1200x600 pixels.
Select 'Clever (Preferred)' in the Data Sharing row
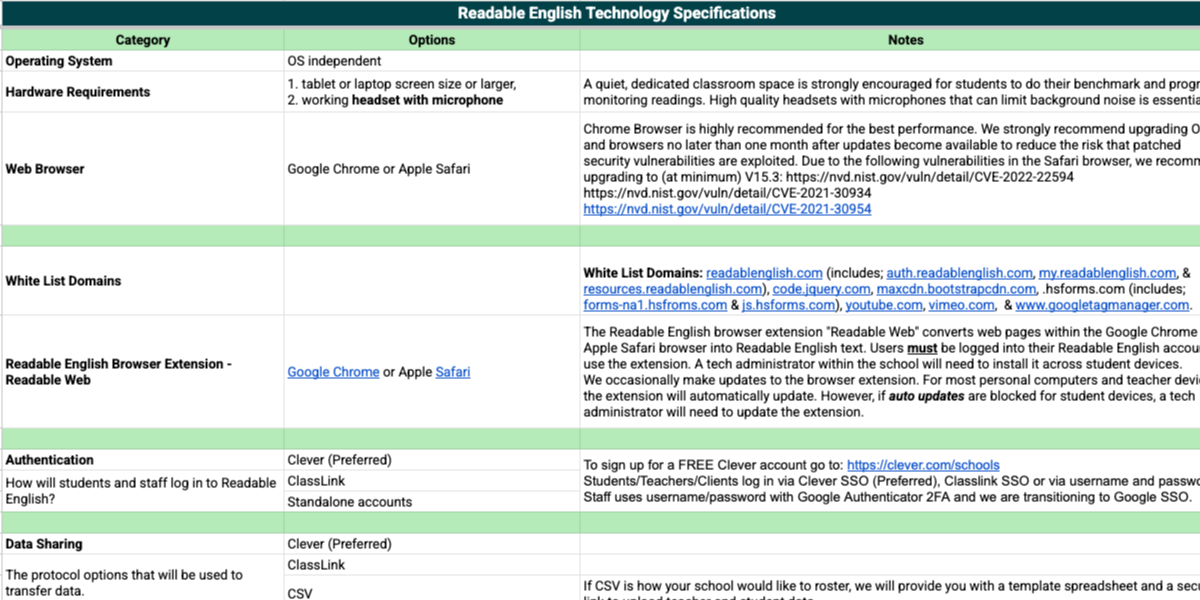432,544
